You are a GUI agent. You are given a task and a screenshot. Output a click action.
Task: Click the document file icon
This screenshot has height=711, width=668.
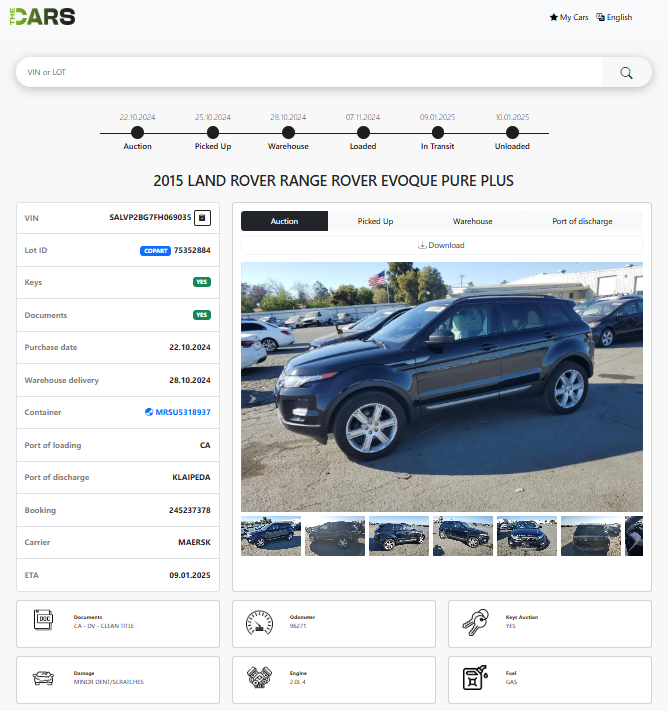point(44,620)
